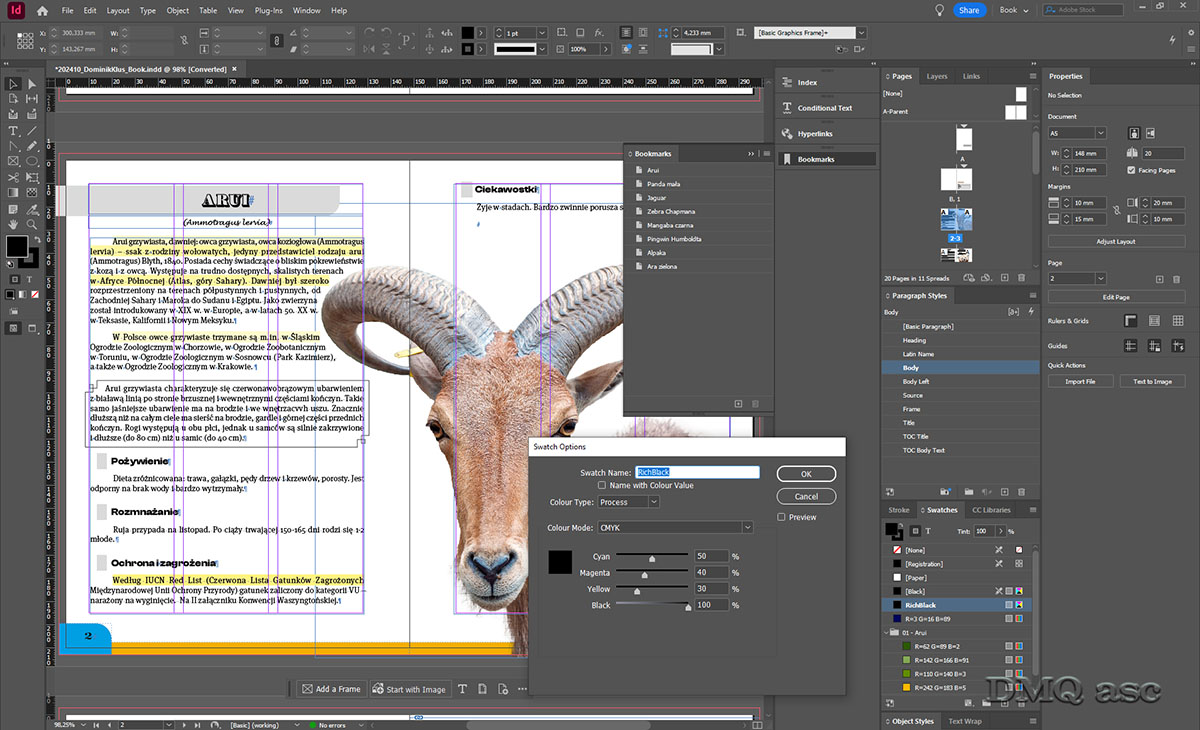Switch to the Layers tab
Image resolution: width=1200 pixels, height=730 pixels.
(x=937, y=76)
